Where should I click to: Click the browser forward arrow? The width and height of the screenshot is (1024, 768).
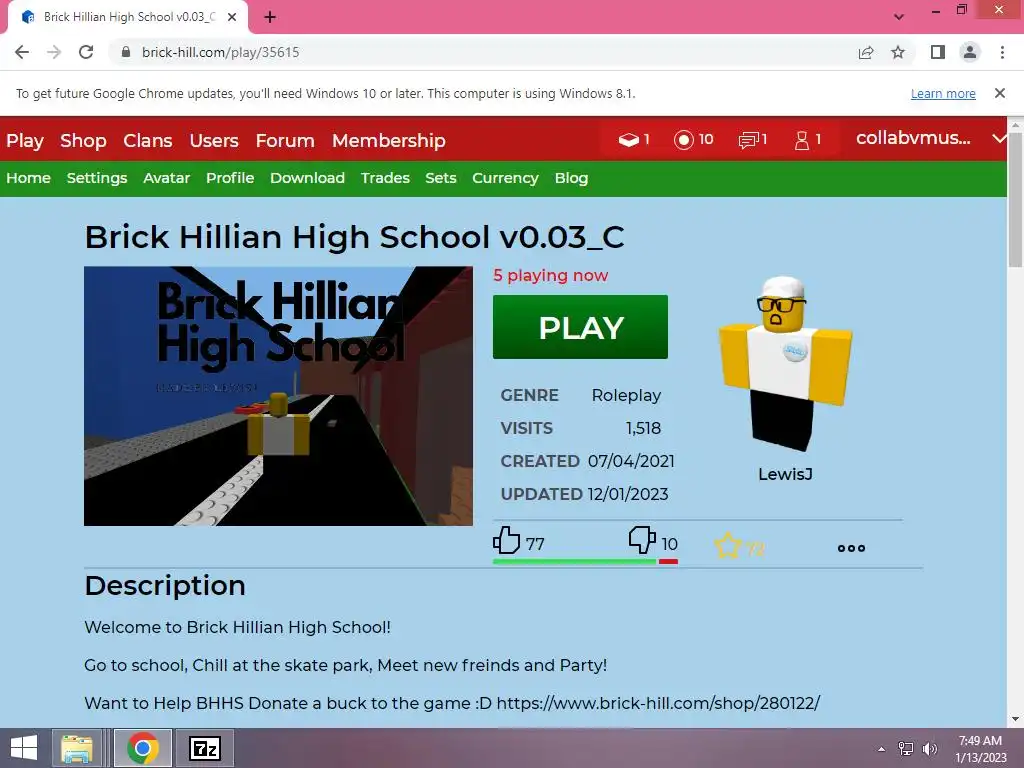[54, 52]
